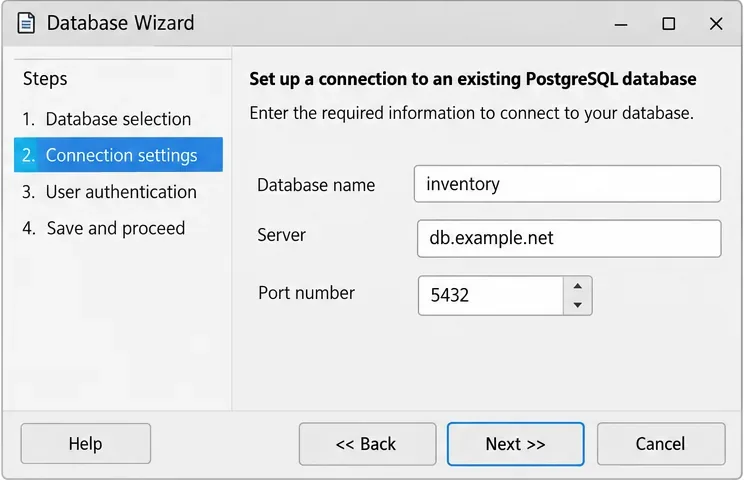Click the Steps heading
The image size is (744, 480).
click(45, 79)
